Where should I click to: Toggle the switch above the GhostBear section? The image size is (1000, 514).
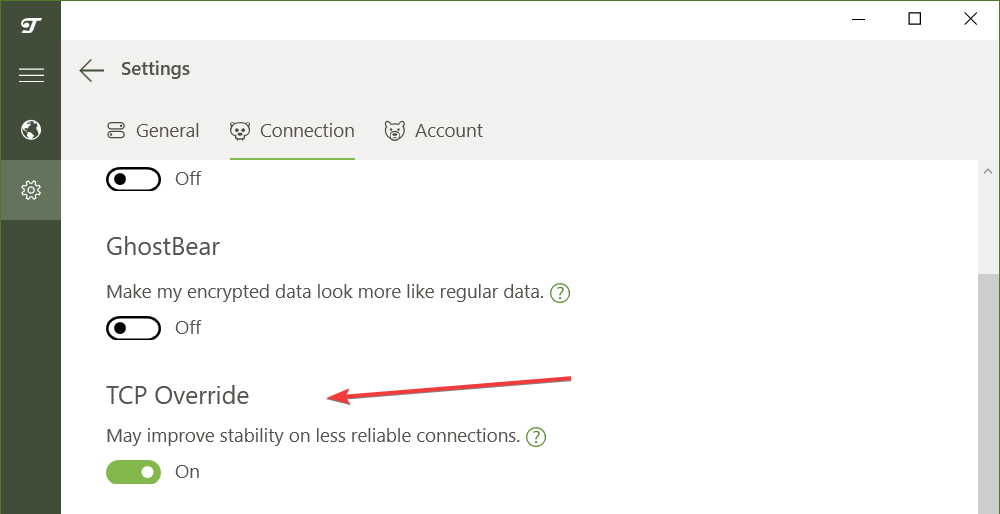pyautogui.click(x=134, y=179)
